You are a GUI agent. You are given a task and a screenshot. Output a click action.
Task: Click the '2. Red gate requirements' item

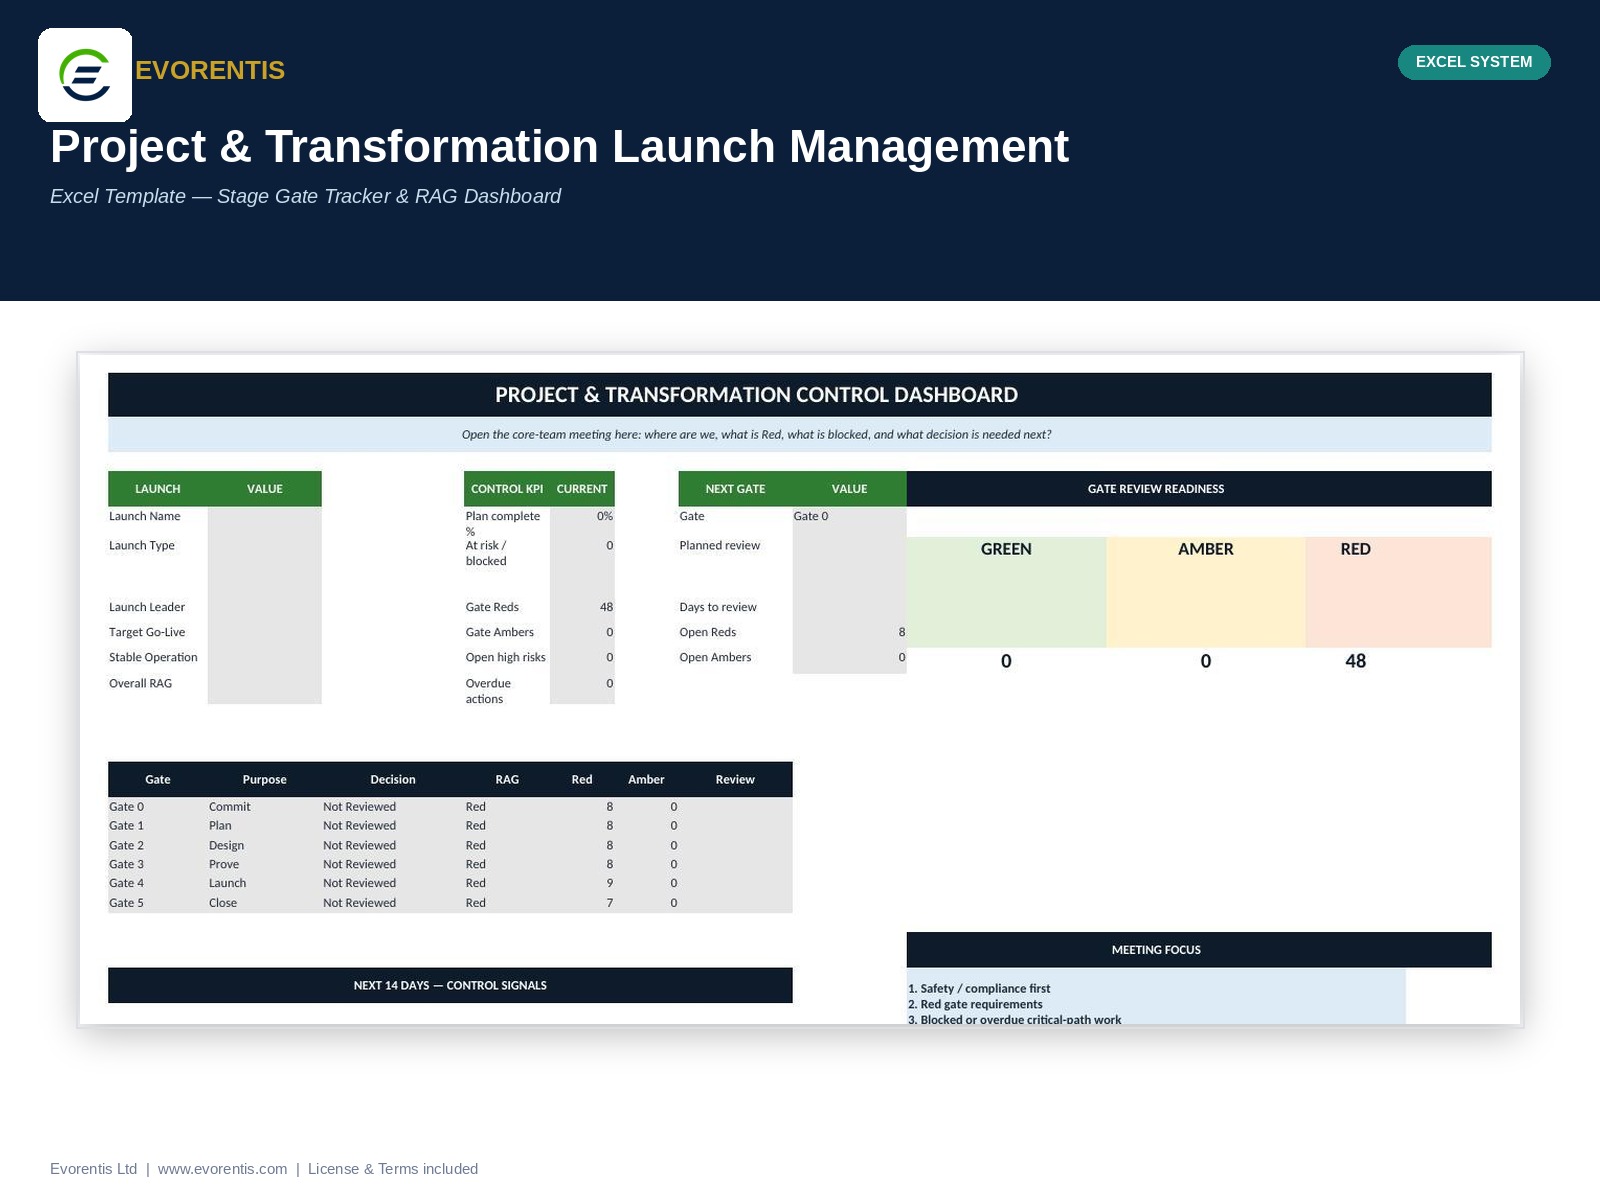point(975,1004)
